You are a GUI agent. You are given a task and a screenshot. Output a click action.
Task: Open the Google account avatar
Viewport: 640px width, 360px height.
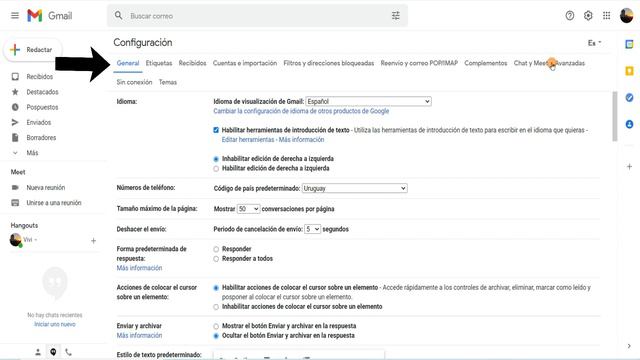coord(626,16)
